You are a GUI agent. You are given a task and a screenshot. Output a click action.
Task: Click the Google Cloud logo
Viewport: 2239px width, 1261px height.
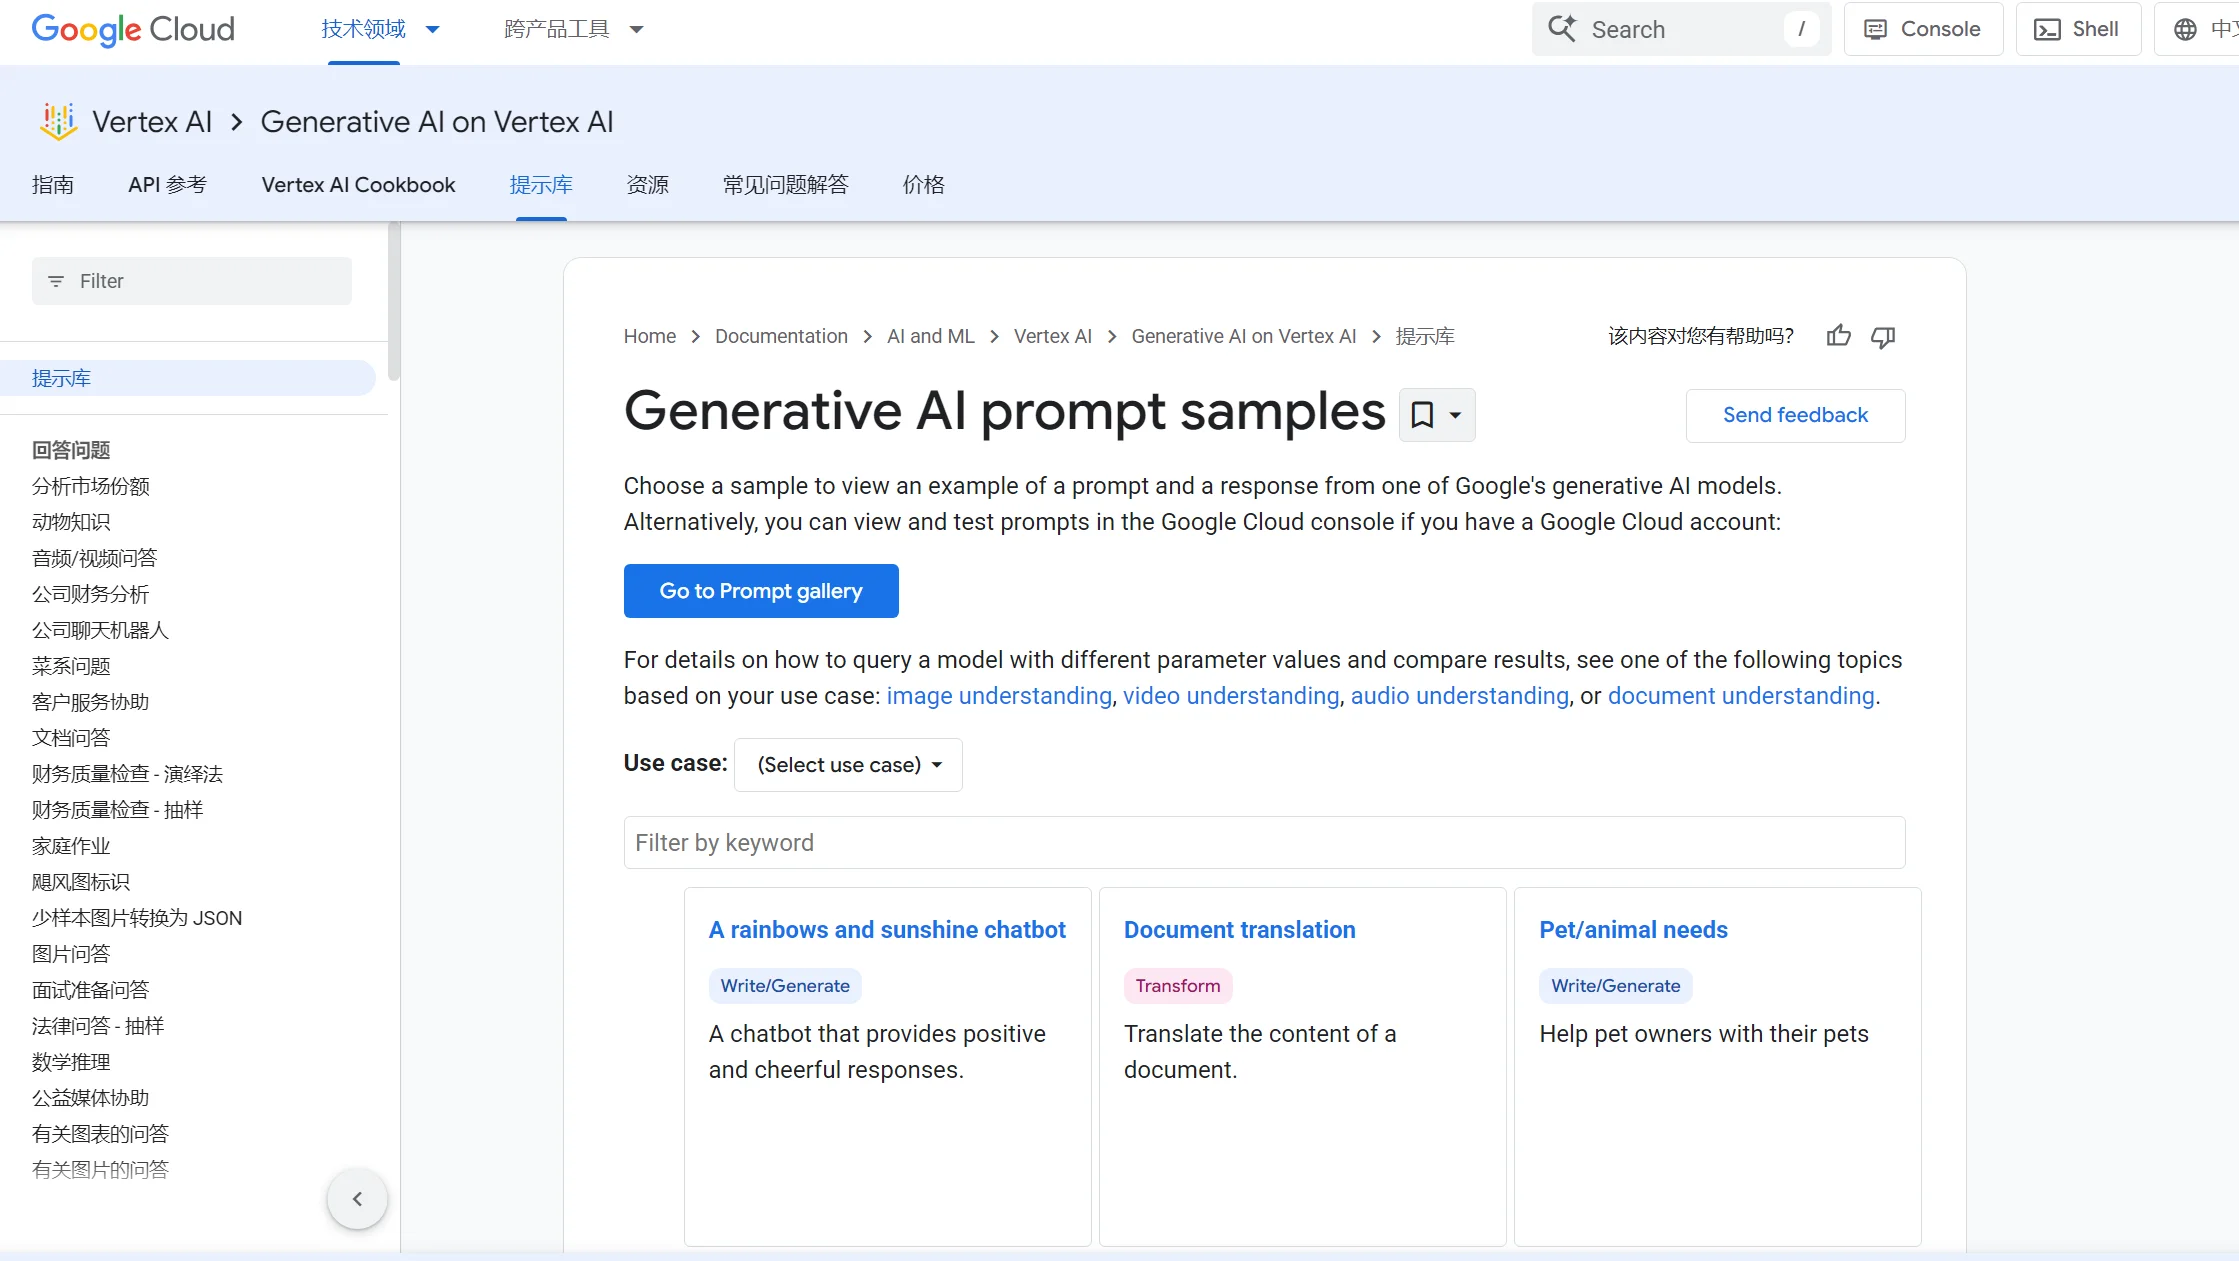pyautogui.click(x=133, y=29)
